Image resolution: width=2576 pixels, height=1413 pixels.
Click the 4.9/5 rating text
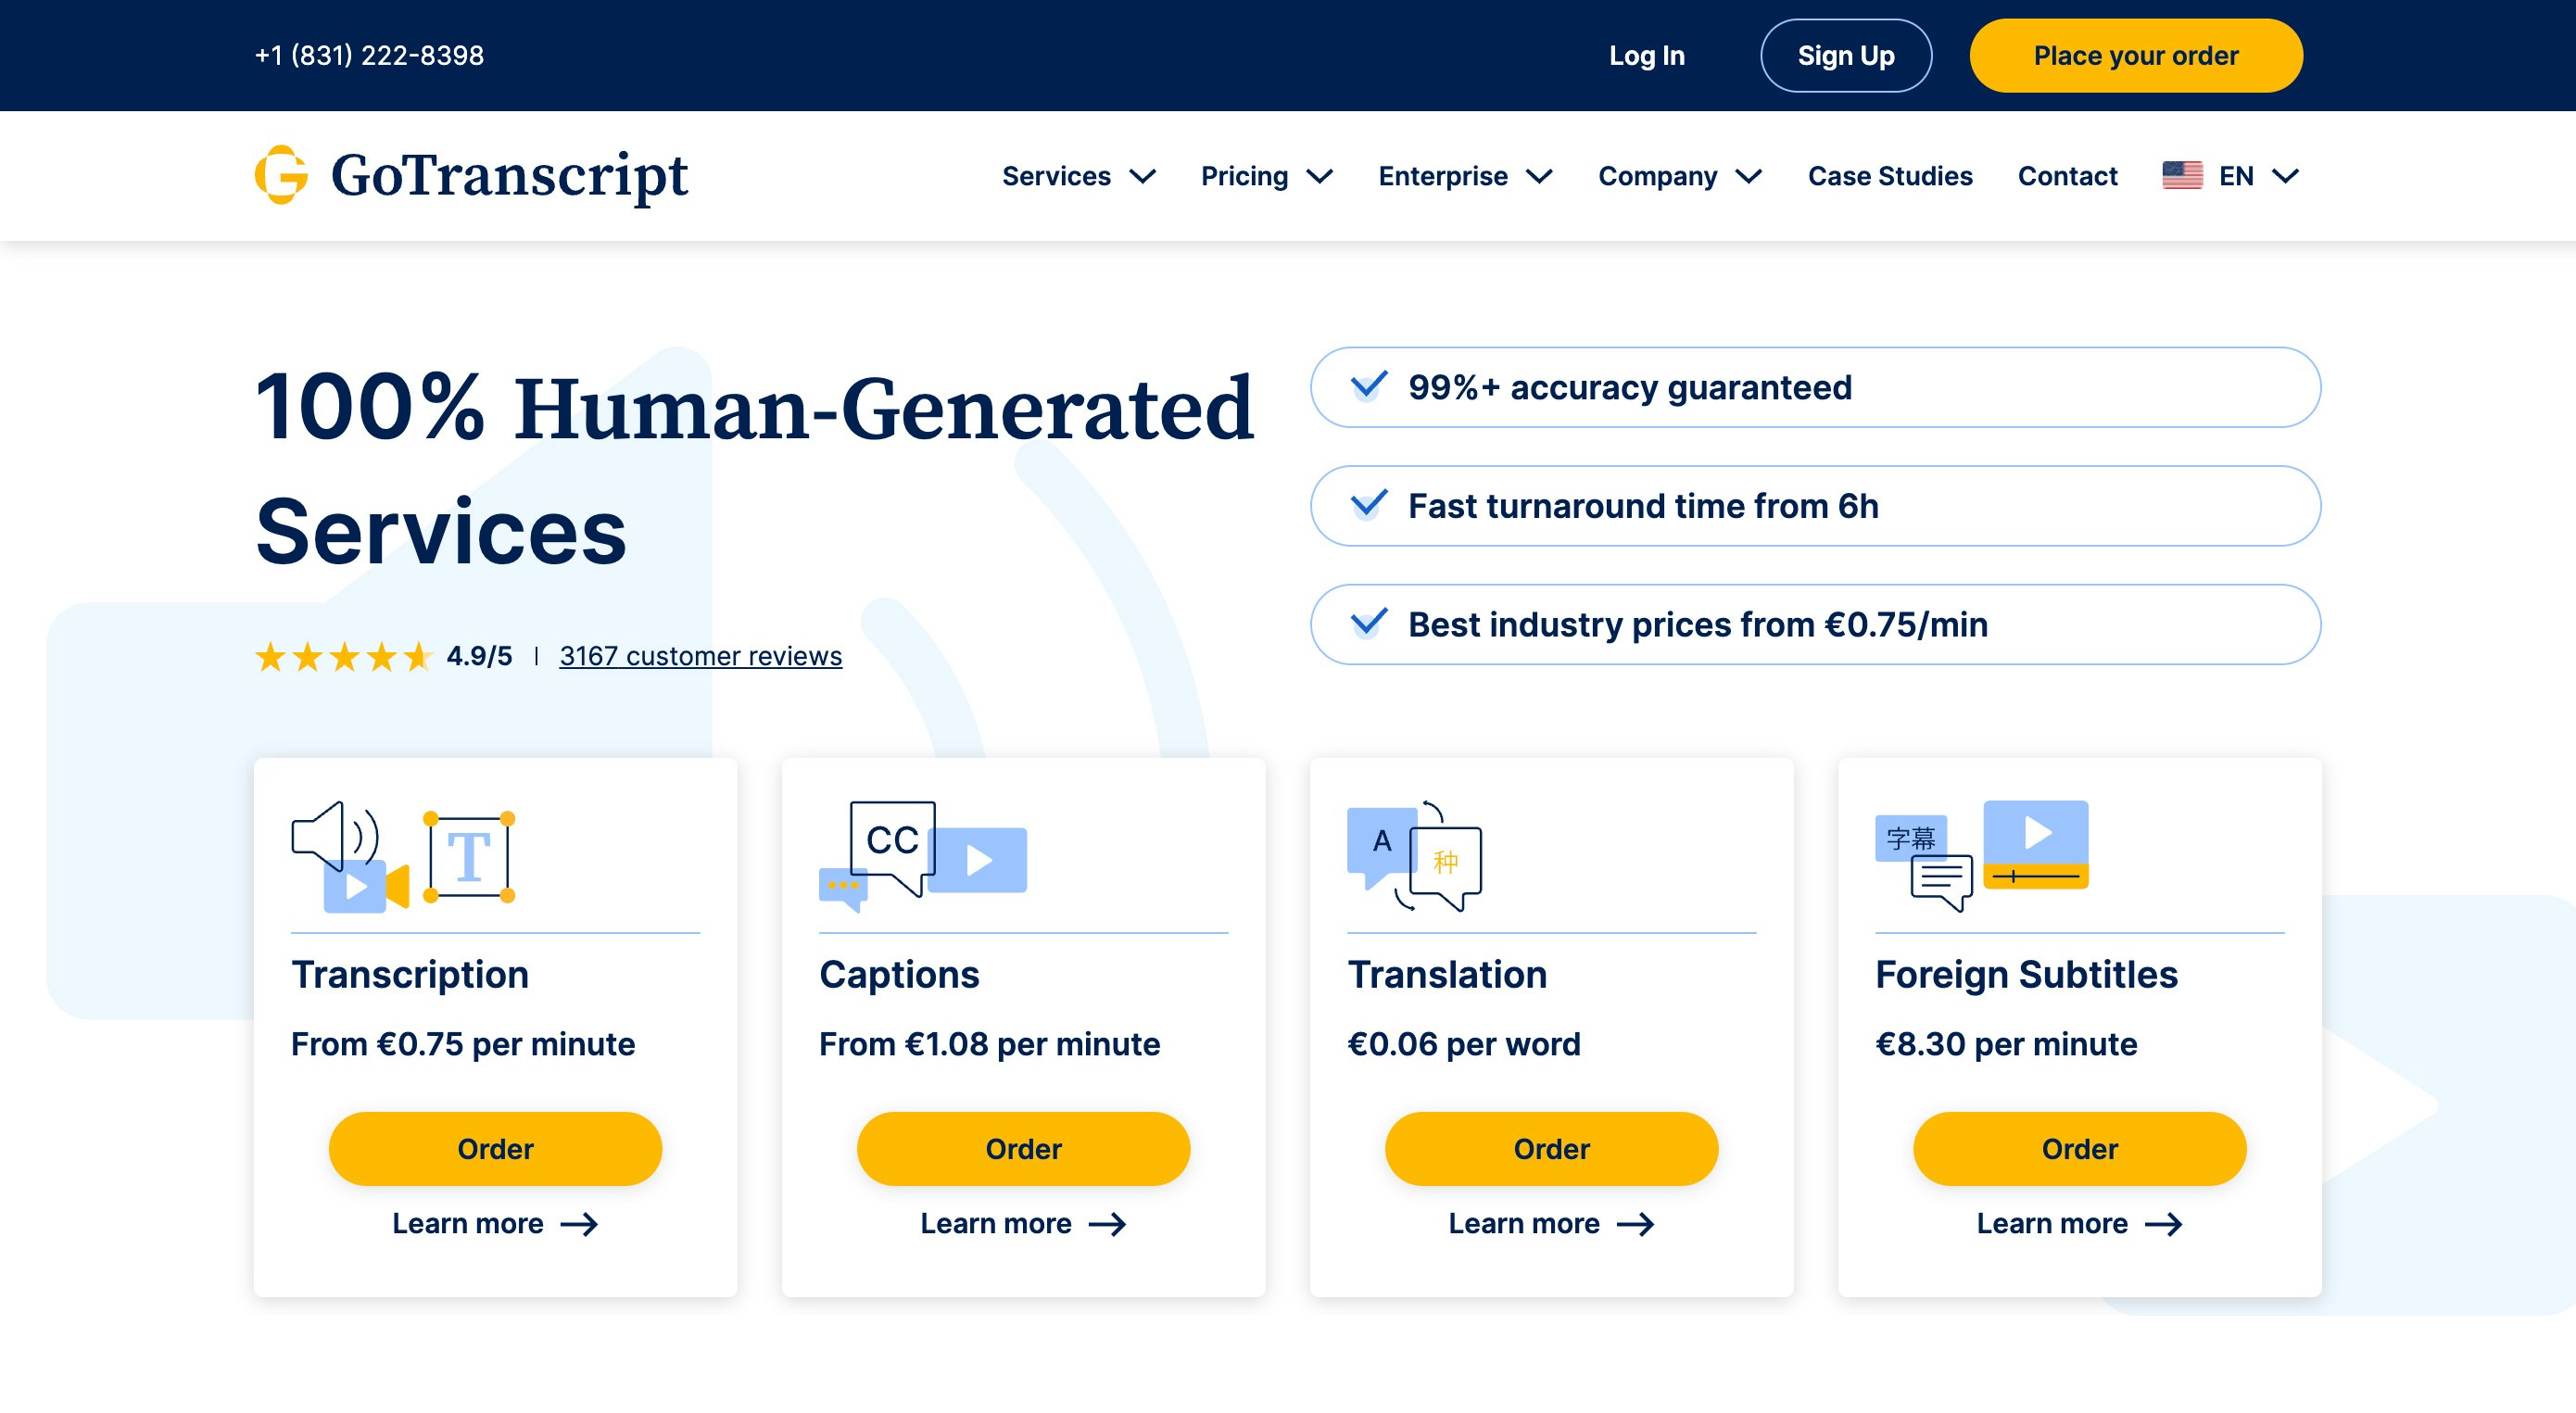479,656
